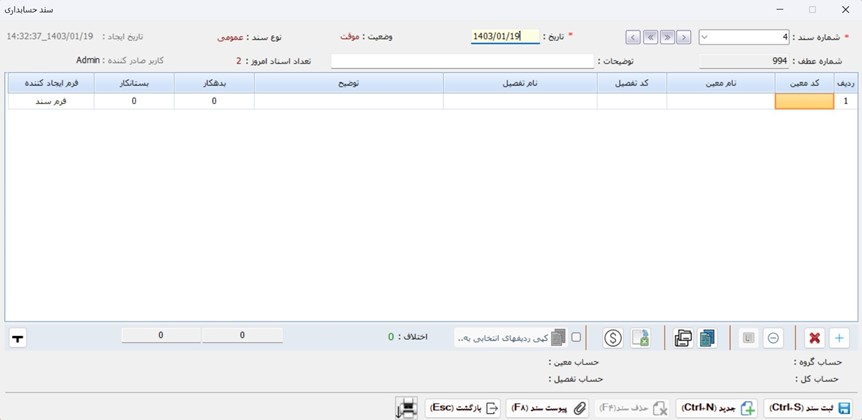Click the gray copy pages icon beside checkbox

click(x=558, y=338)
